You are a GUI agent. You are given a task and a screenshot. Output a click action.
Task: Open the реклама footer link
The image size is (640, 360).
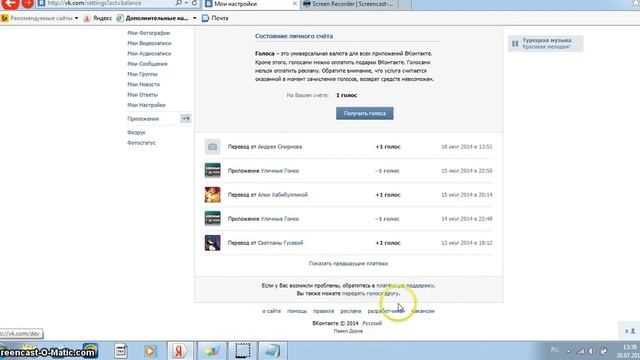[x=351, y=311]
